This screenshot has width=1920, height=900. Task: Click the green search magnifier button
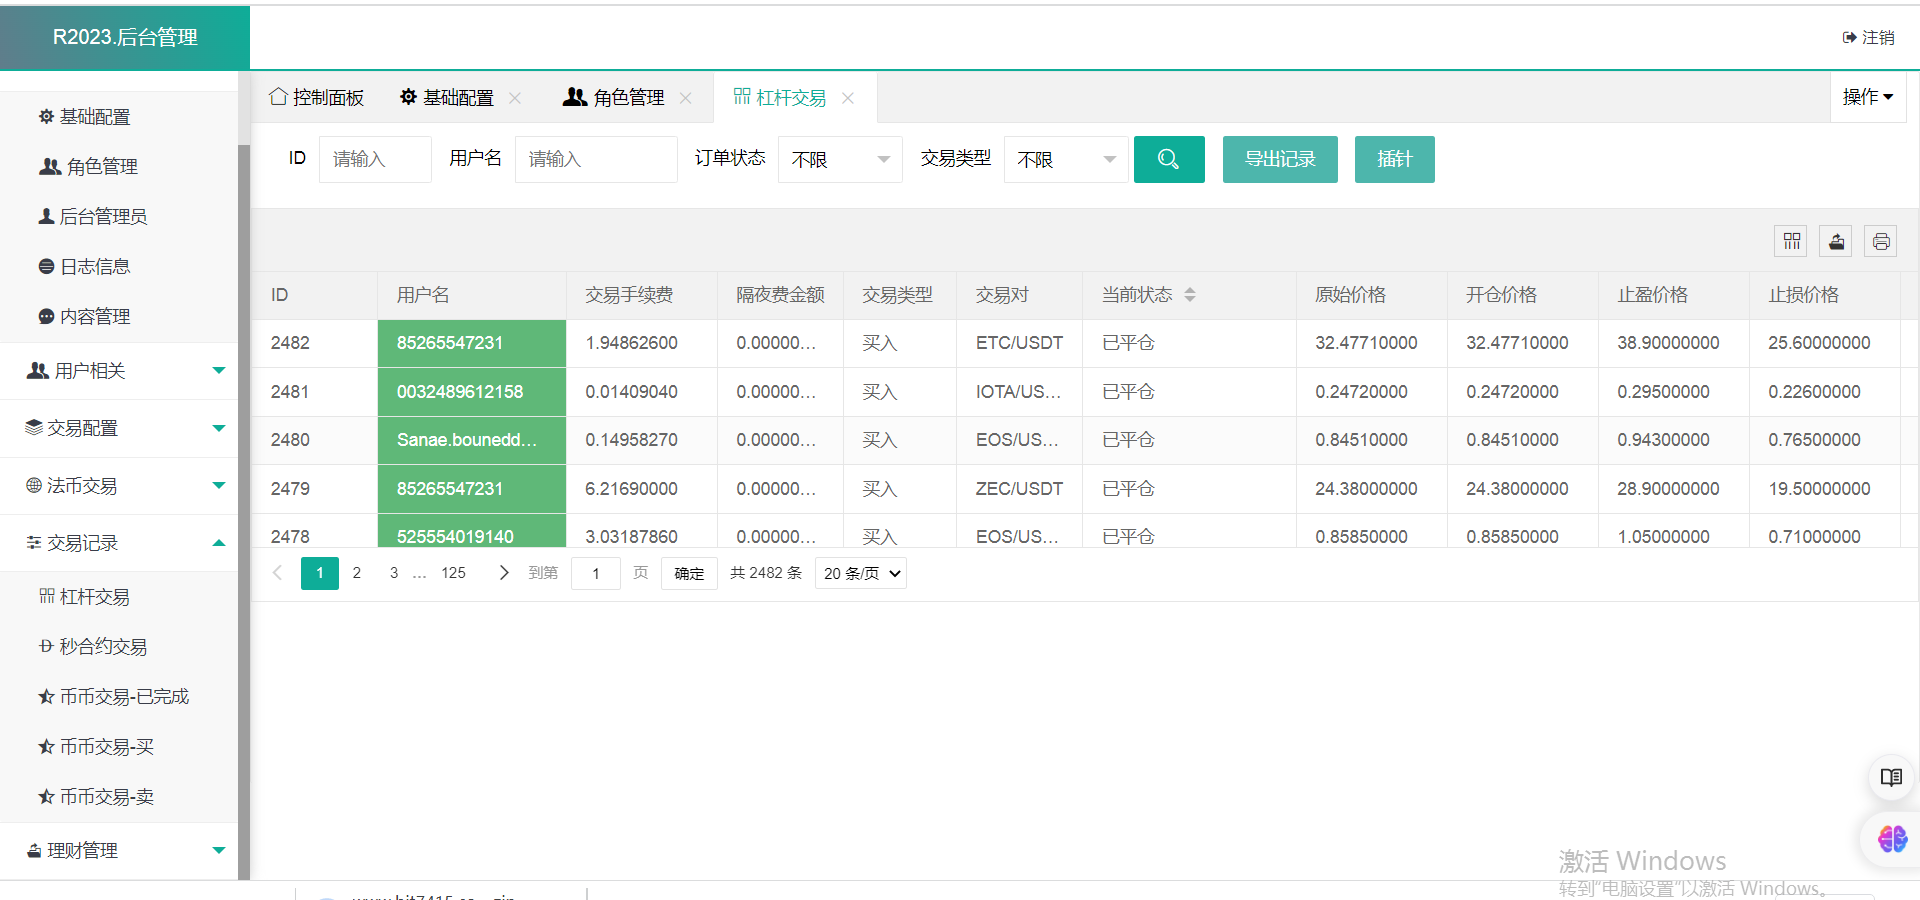[1168, 159]
